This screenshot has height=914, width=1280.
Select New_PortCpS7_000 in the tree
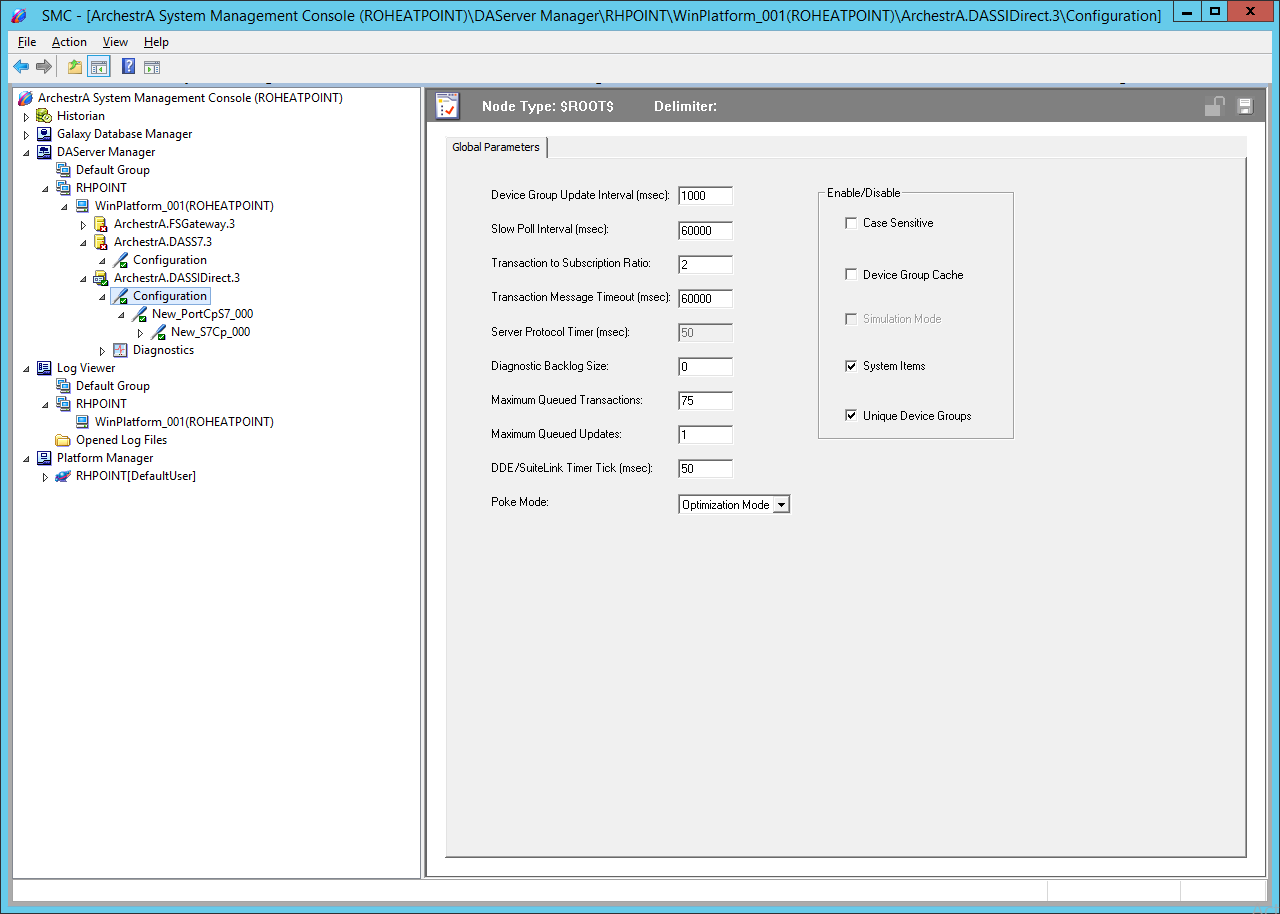pyautogui.click(x=202, y=314)
